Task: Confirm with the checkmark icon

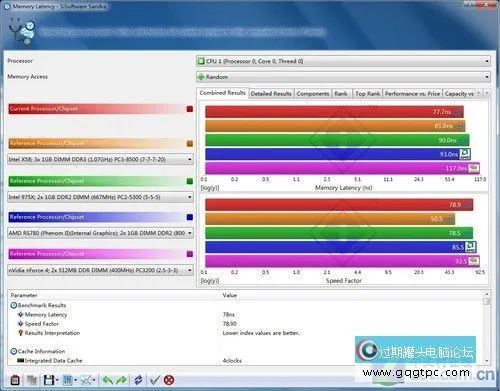Action: [x=155, y=380]
